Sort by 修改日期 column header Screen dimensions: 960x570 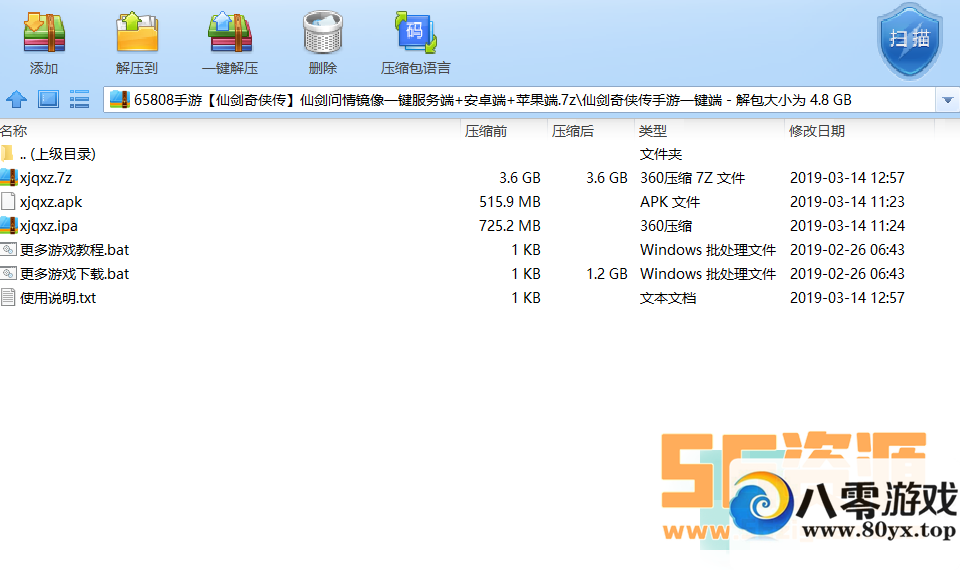pyautogui.click(x=817, y=131)
